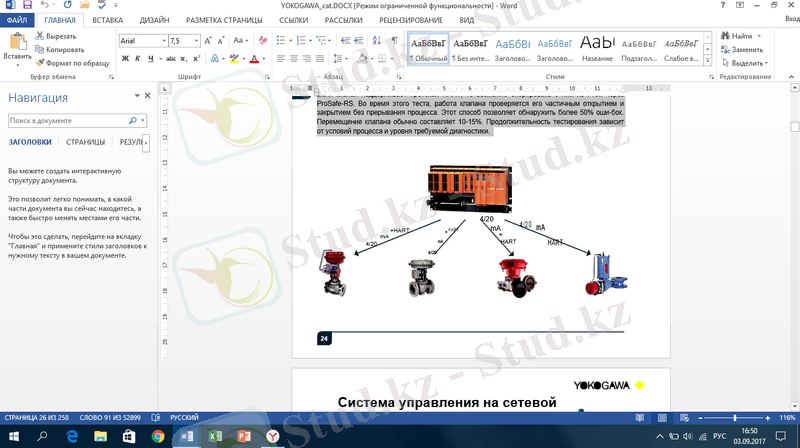The image size is (800, 448).
Task: Expand the styles gallery with the More arrow
Action: (709, 60)
